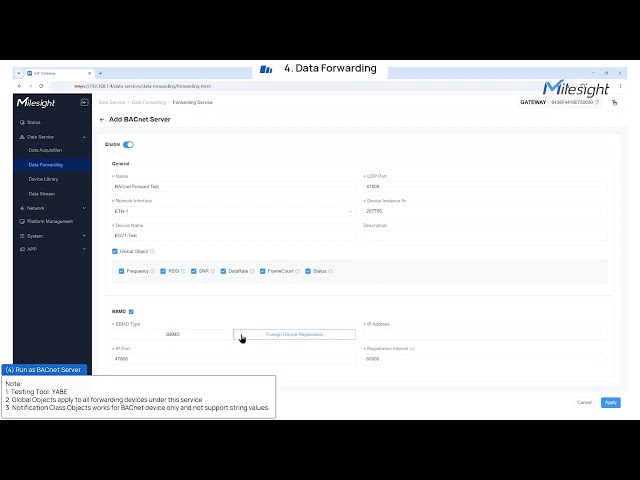640x480 pixels.
Task: Uncheck the Global Object checkbox
Action: pyautogui.click(x=115, y=251)
